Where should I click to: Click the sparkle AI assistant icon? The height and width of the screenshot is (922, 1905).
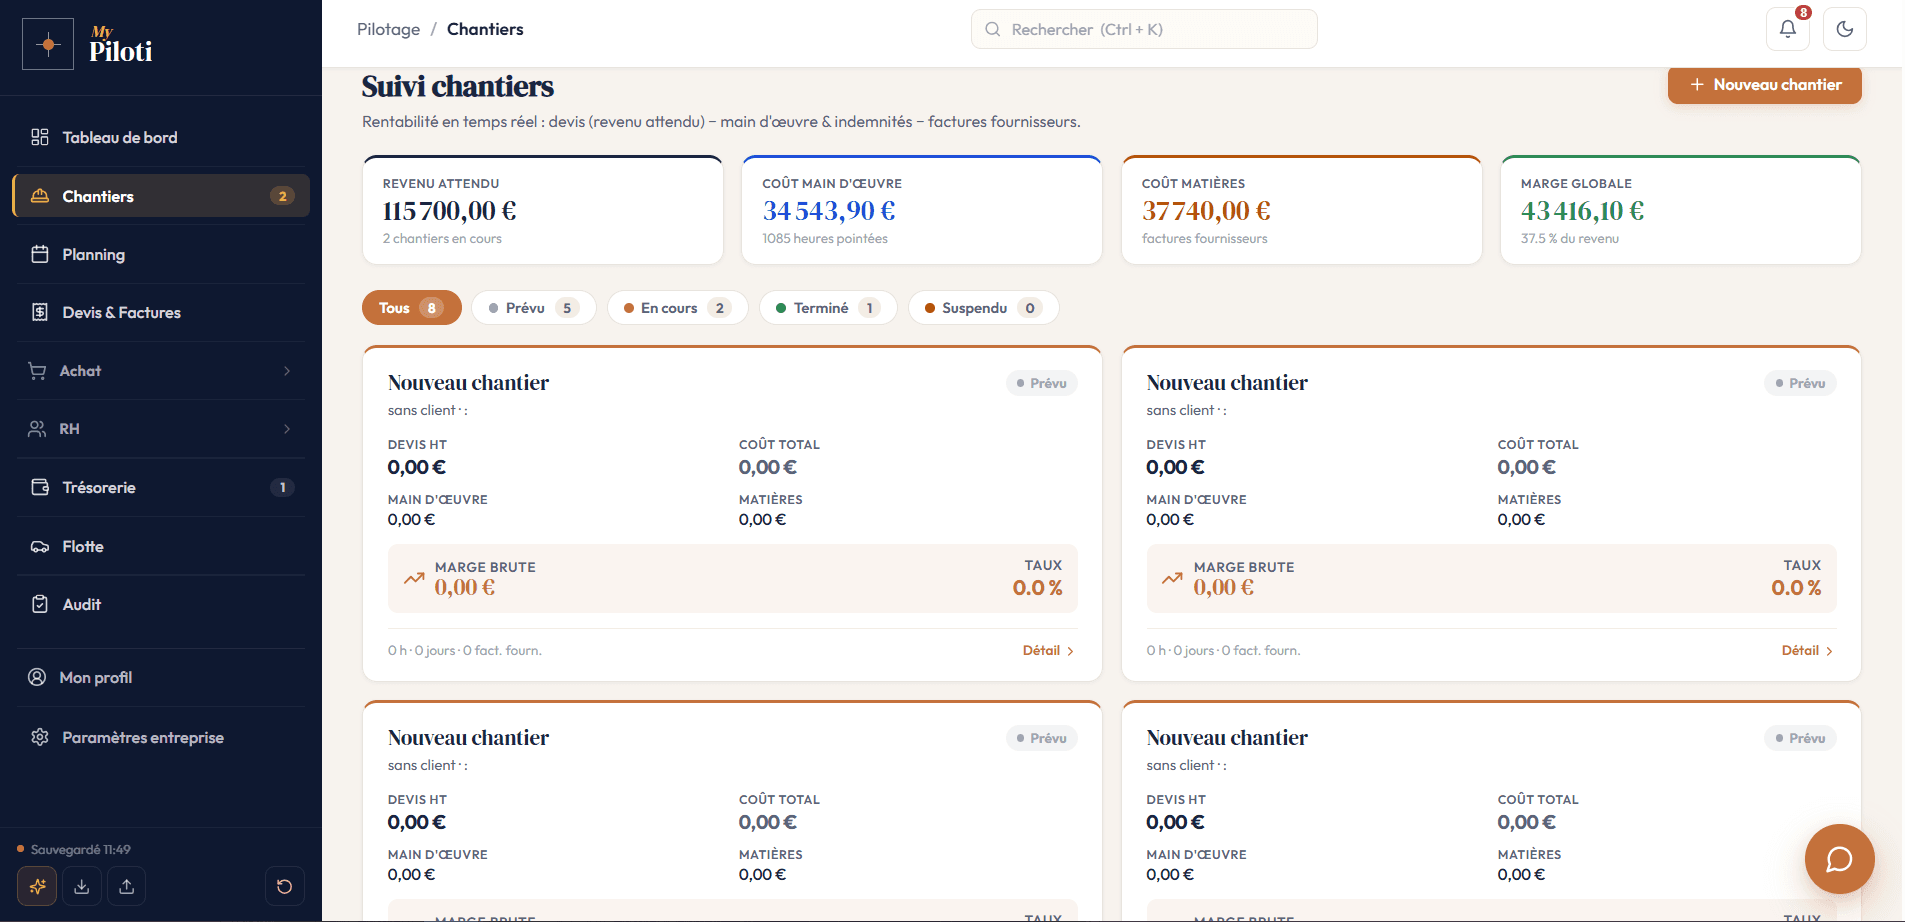click(38, 886)
